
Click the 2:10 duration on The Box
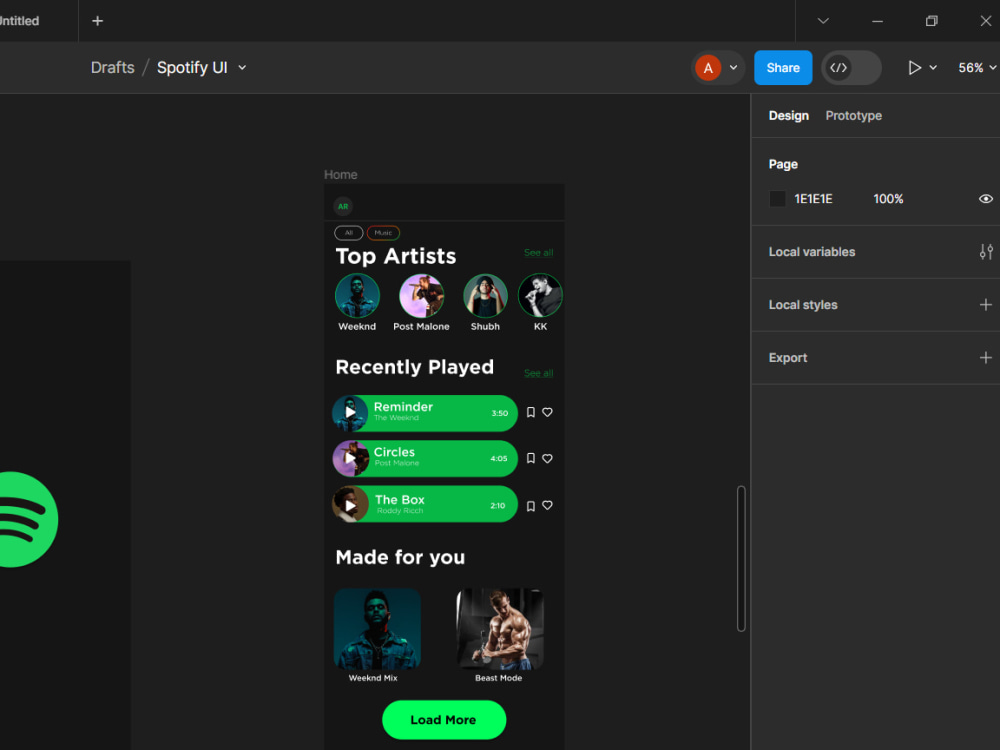point(497,506)
